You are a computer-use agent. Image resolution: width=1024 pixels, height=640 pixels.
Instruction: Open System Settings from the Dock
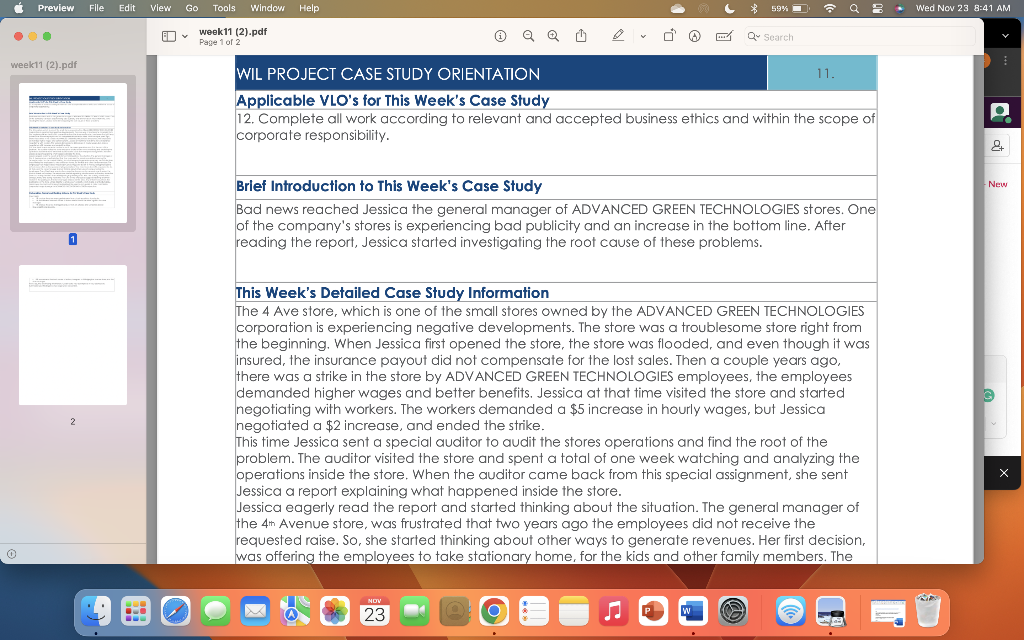click(x=733, y=612)
